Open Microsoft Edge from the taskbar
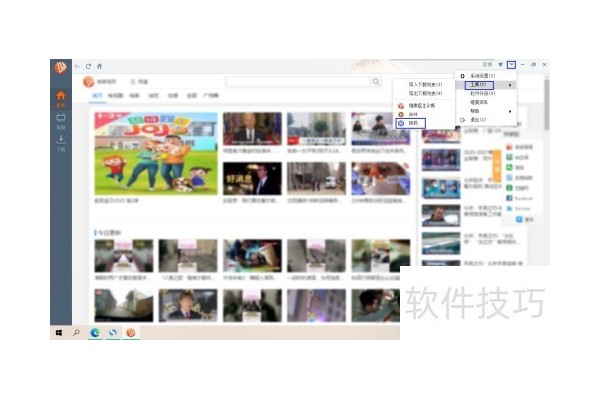 pos(95,333)
